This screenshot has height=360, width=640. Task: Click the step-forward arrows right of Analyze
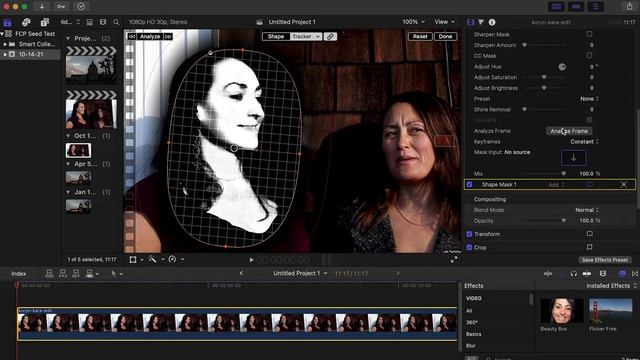[x=168, y=36]
